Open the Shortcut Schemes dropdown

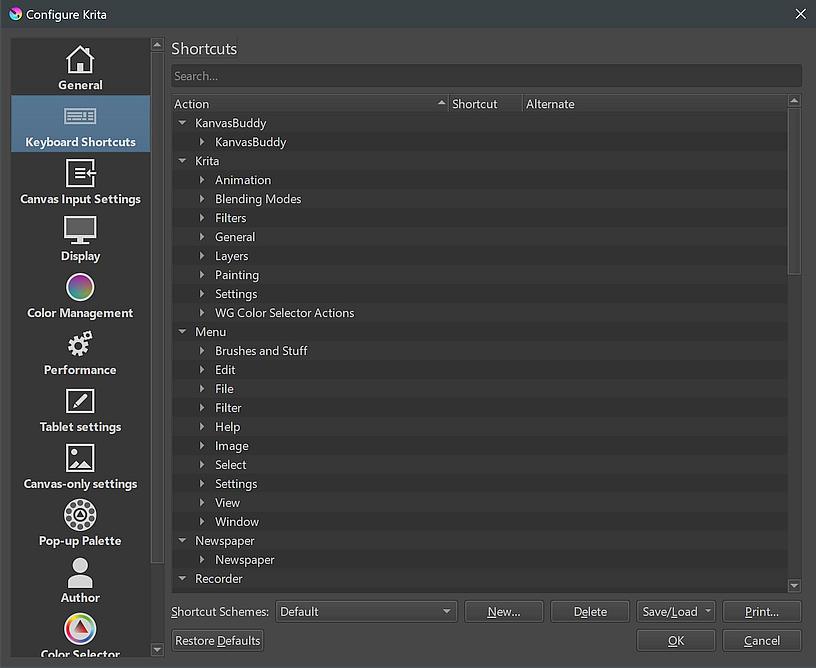[x=366, y=611]
